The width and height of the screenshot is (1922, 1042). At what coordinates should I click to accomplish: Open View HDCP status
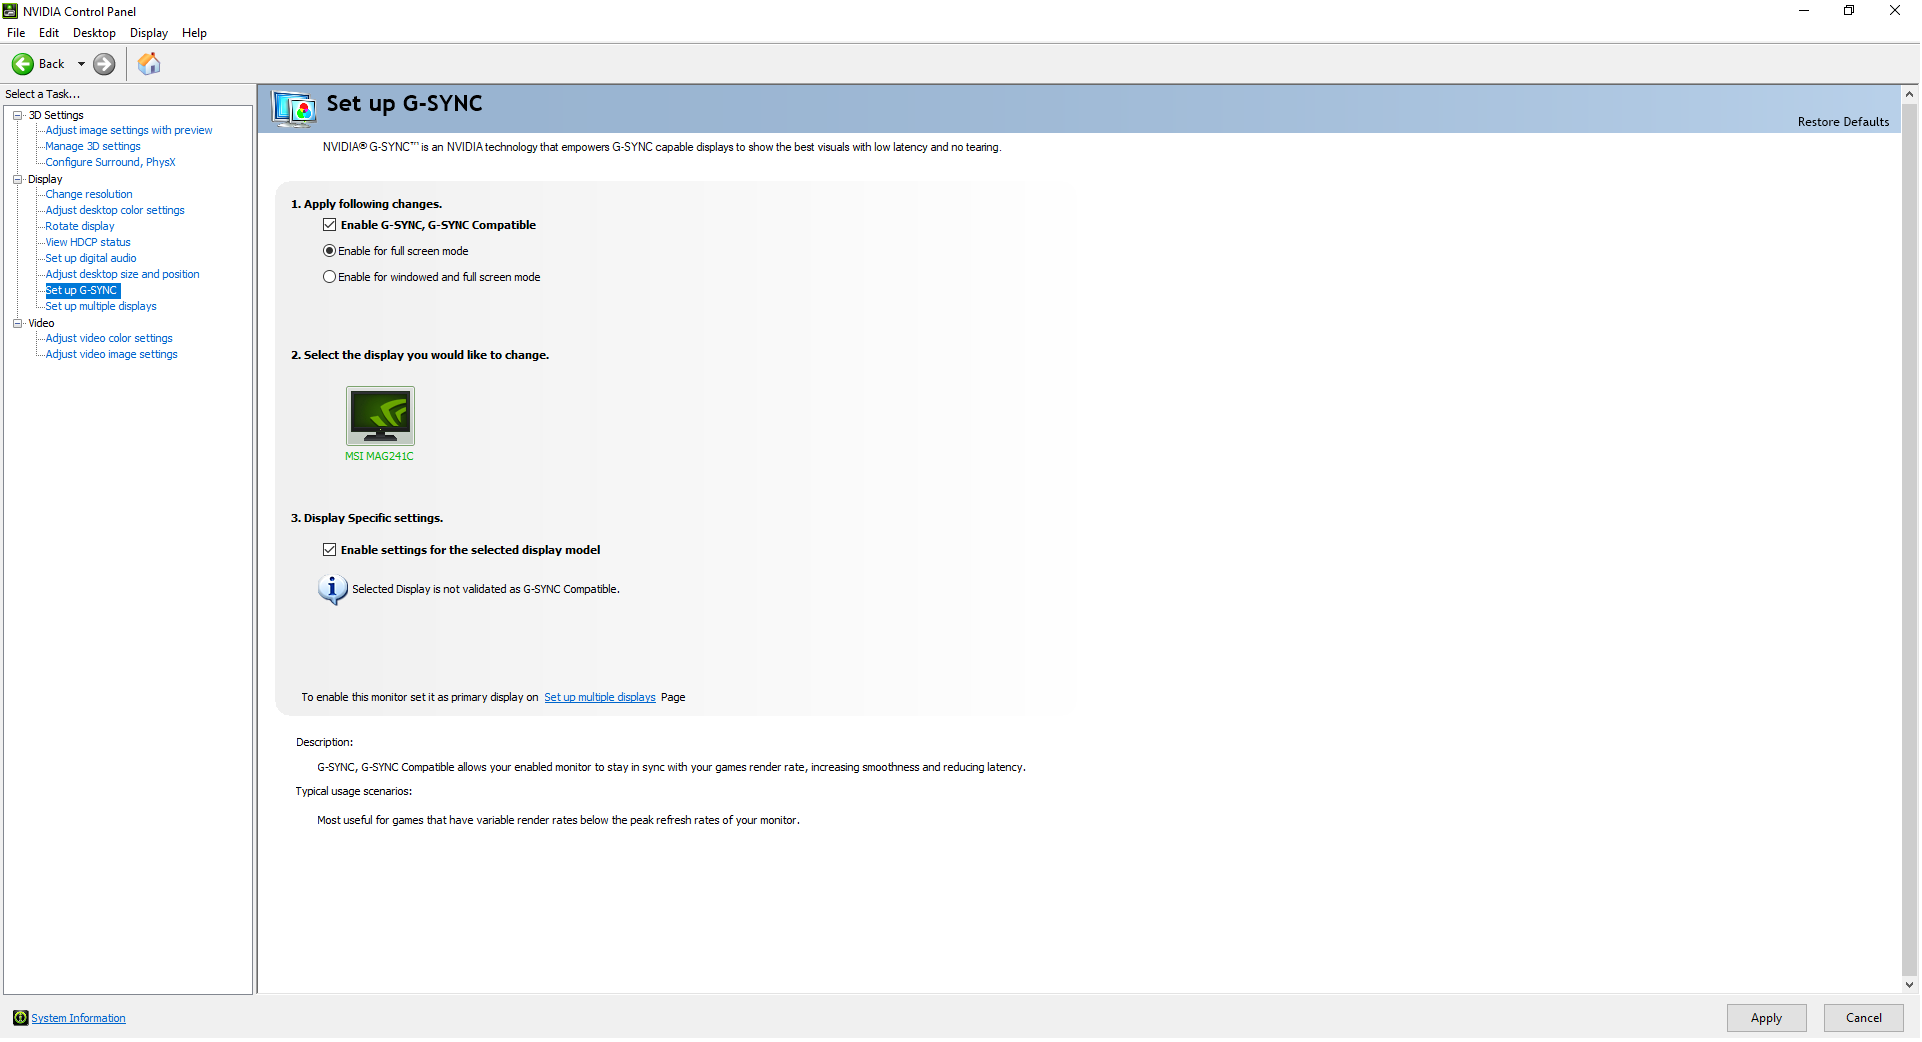point(88,243)
